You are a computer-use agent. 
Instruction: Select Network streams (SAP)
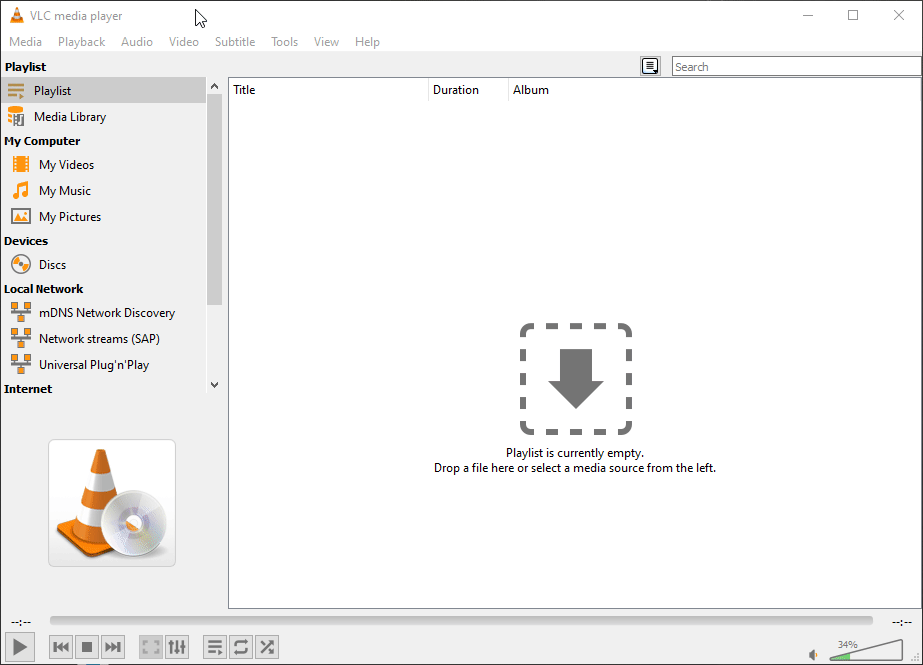click(x=97, y=338)
